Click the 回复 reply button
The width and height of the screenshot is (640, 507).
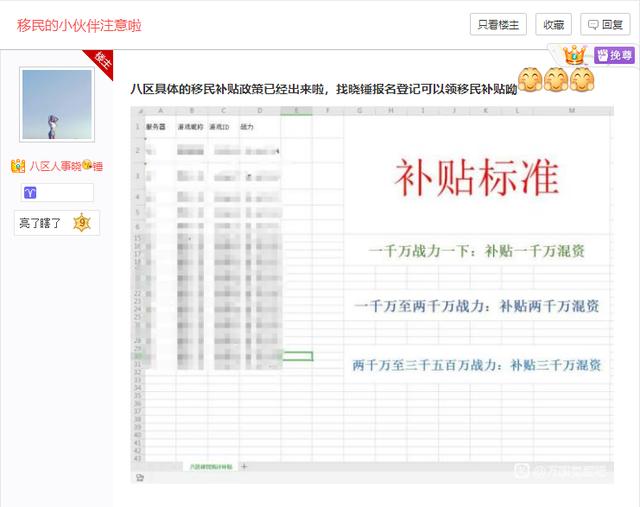(x=606, y=25)
